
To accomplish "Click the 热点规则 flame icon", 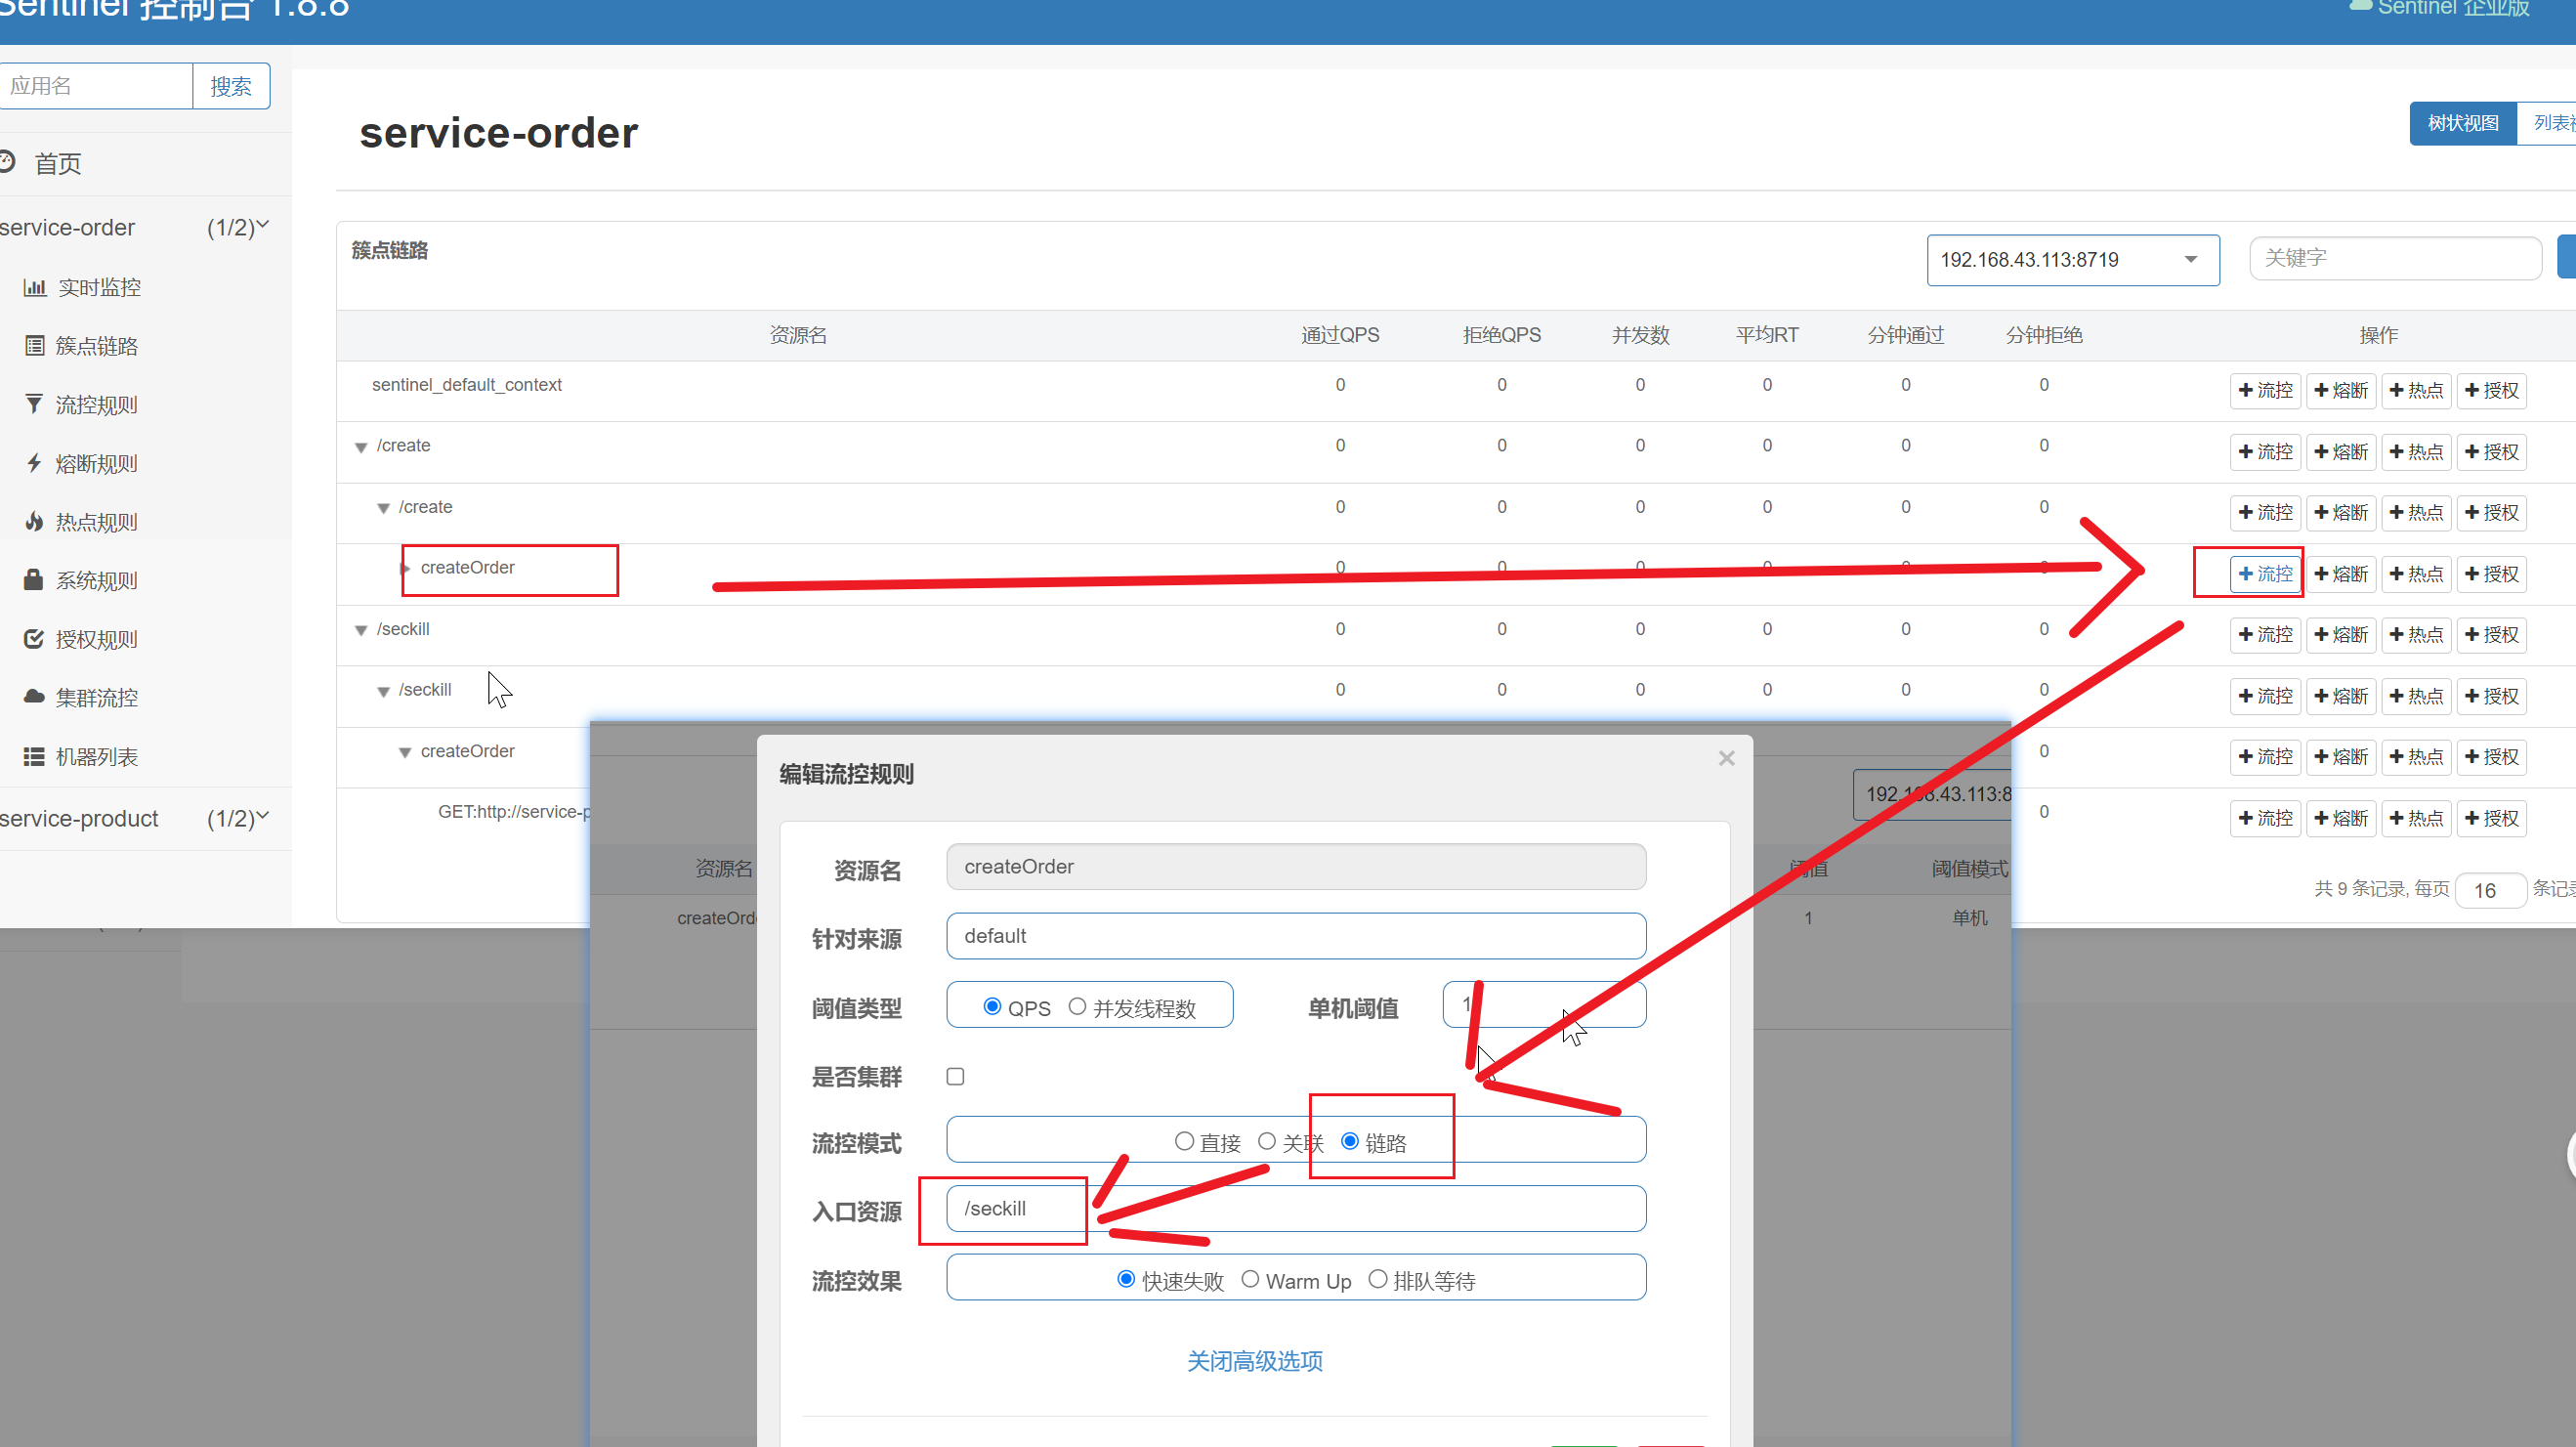I will [34, 521].
